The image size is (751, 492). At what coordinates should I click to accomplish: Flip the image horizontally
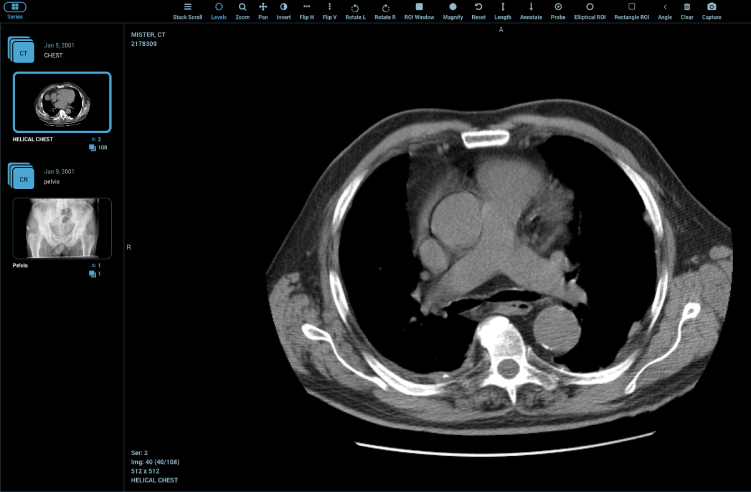307,10
